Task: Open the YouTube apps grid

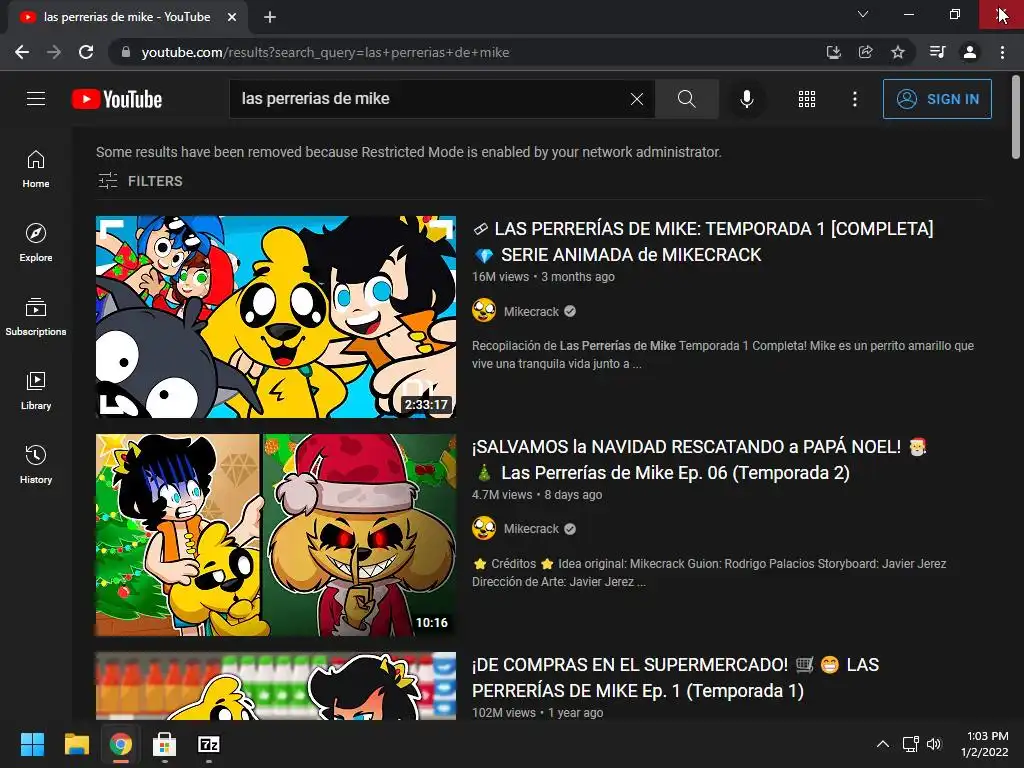Action: tap(807, 99)
